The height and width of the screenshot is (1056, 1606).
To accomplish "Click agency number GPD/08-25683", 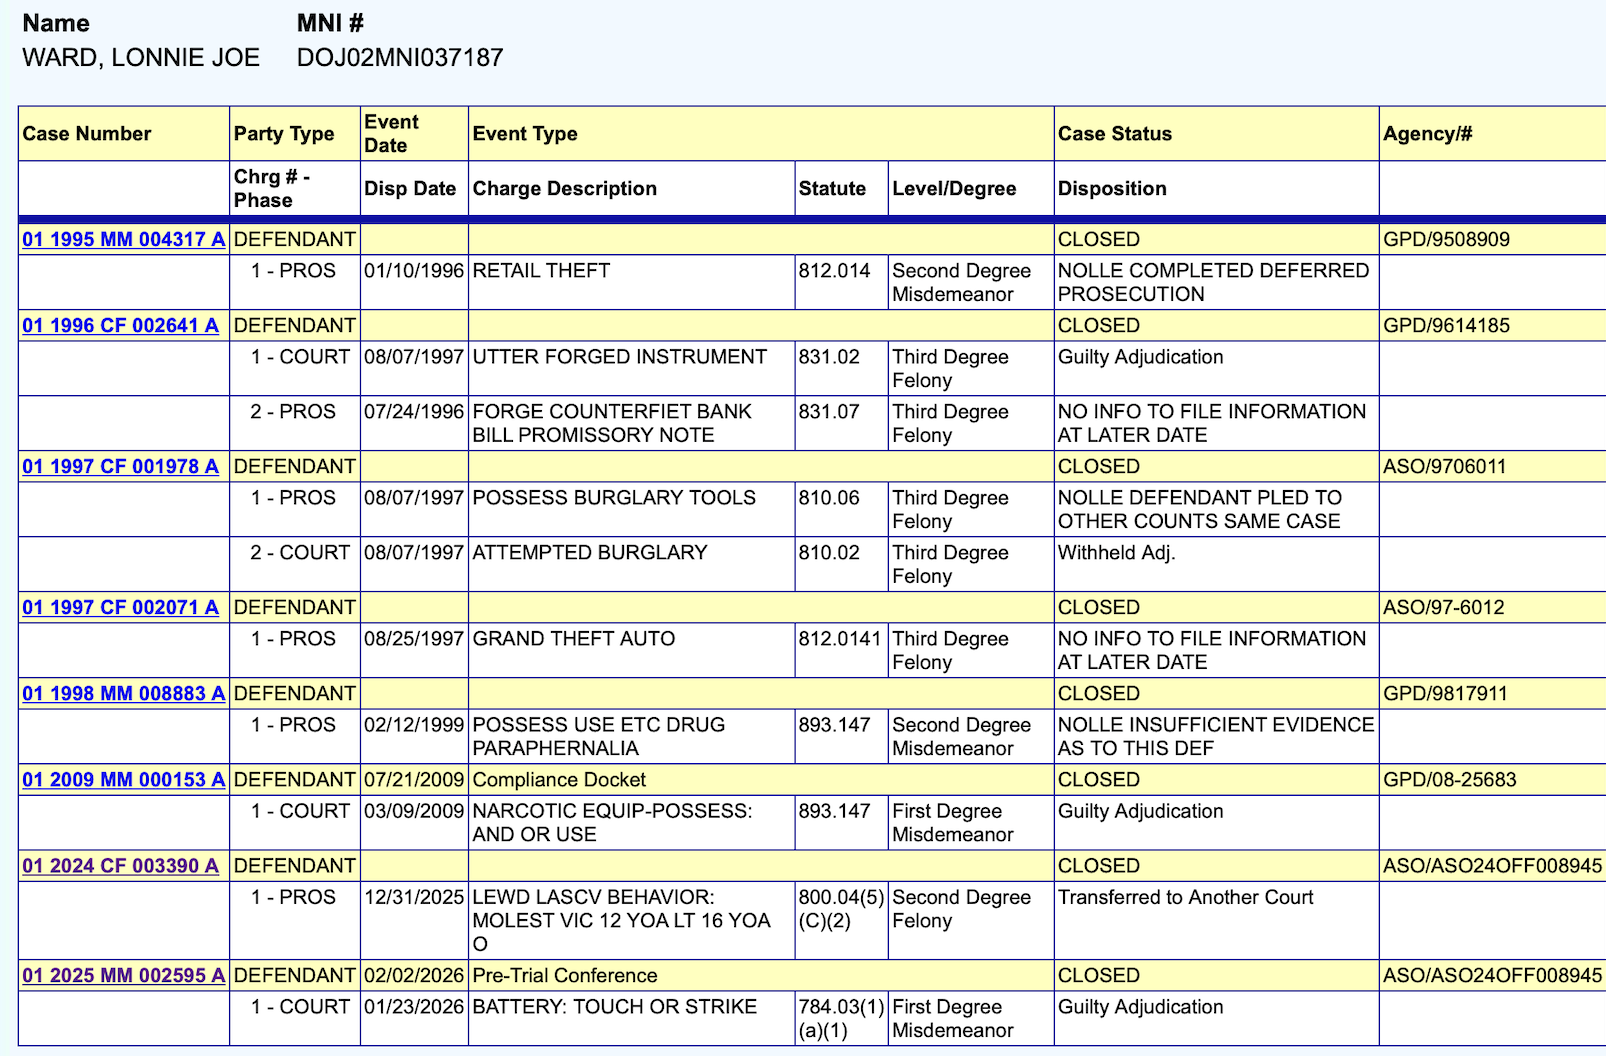I will tap(1450, 779).
